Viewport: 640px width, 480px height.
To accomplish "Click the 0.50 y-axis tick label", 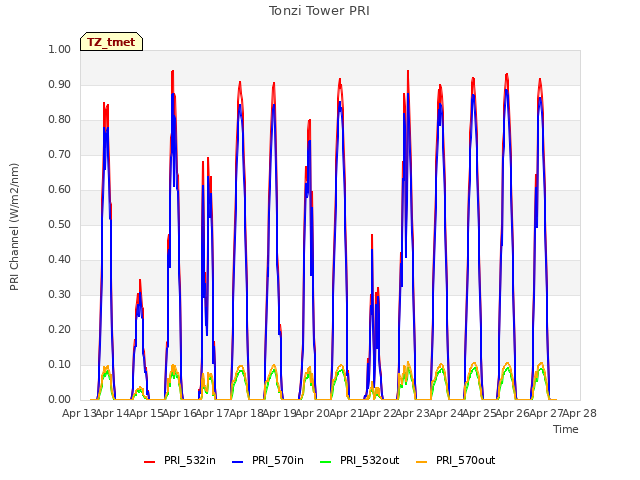I will (x=60, y=224).
